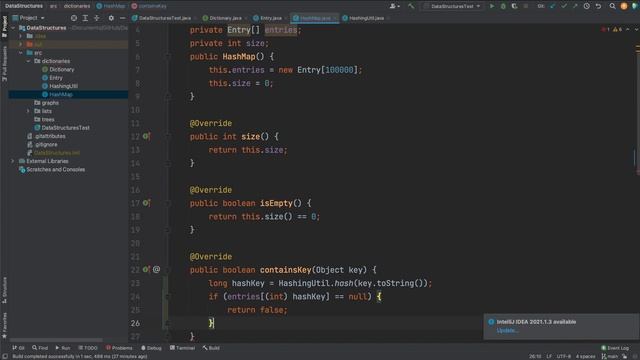
Task: Collapse the dictionaries package
Action: click(x=29, y=61)
